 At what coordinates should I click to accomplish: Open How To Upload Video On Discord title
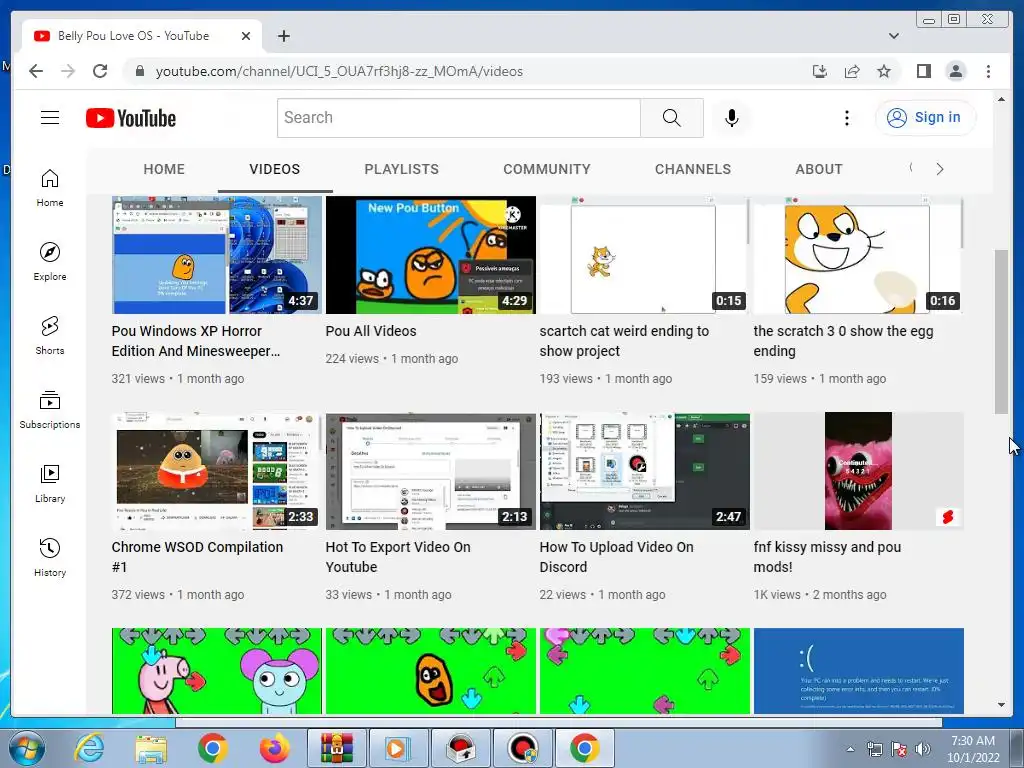click(x=616, y=557)
